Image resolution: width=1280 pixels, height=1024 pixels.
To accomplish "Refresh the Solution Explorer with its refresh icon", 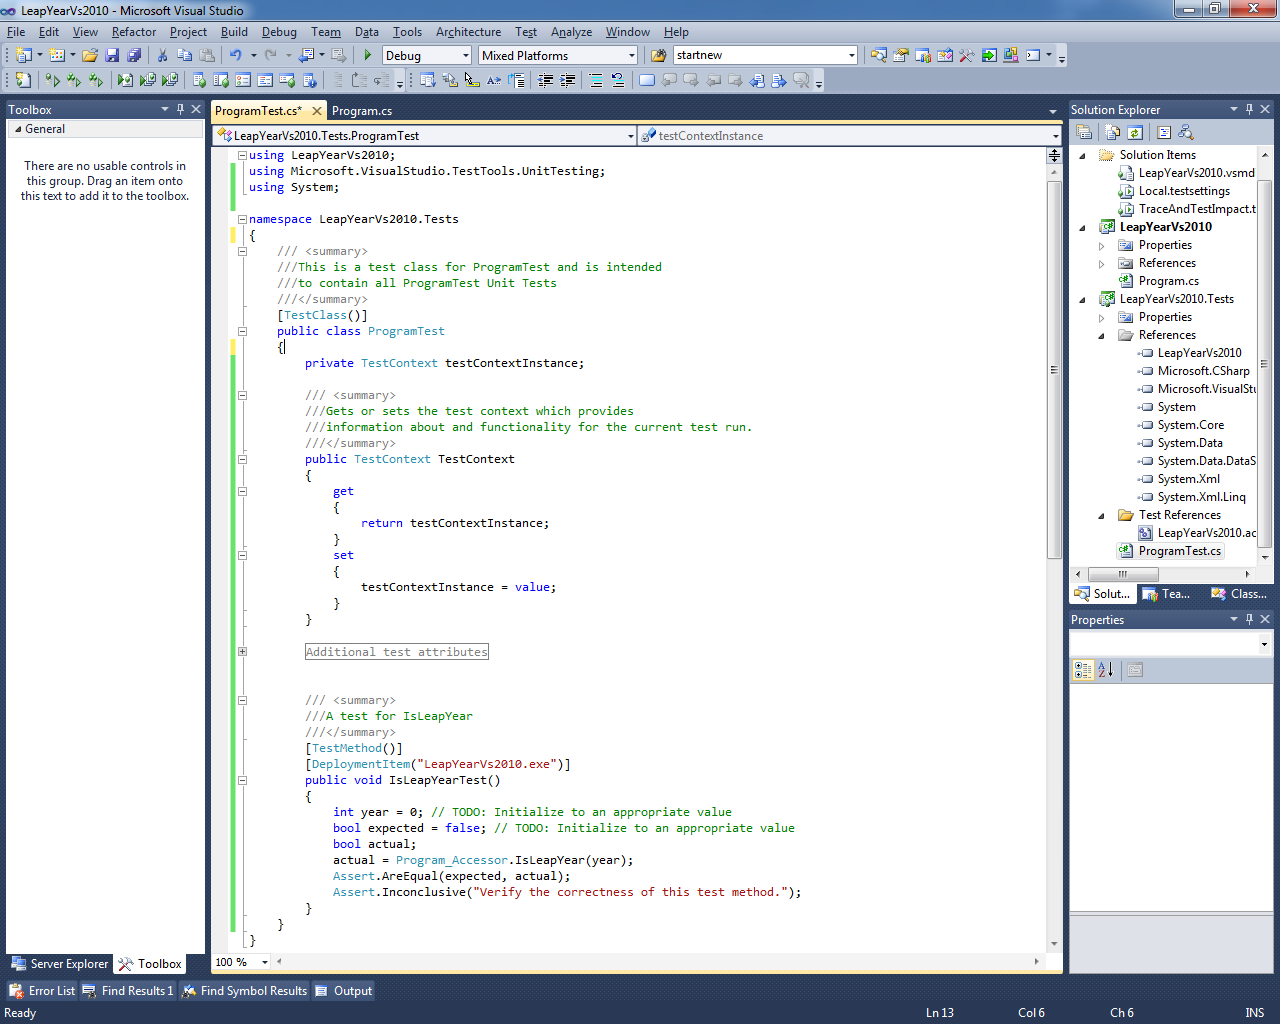I will (1134, 132).
